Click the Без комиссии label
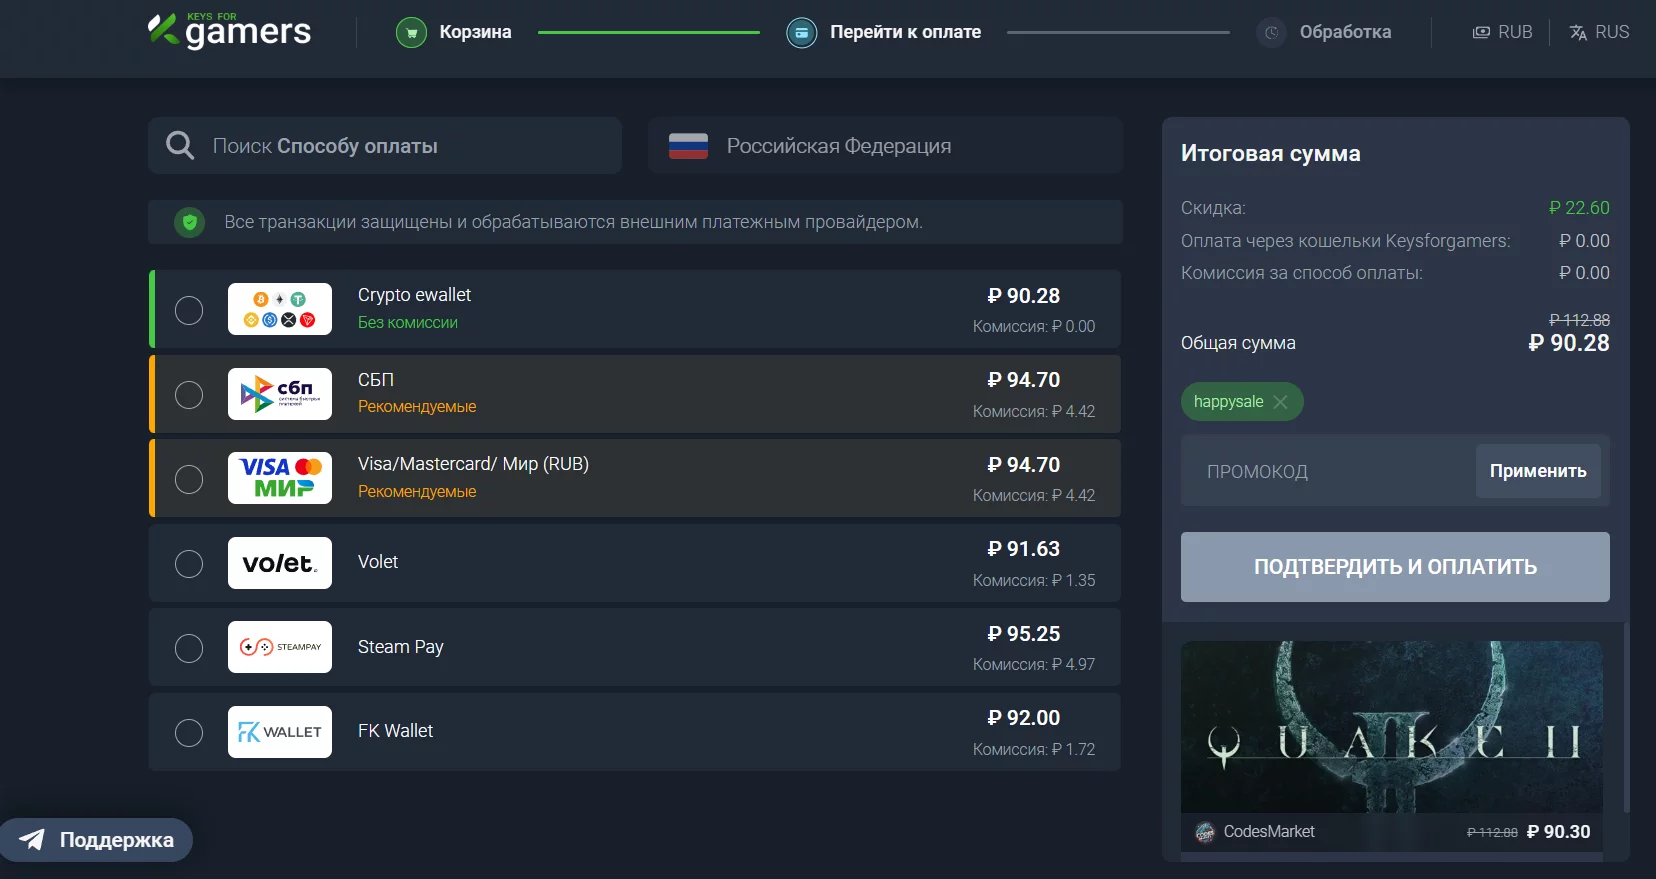Image resolution: width=1656 pixels, height=879 pixels. (408, 323)
